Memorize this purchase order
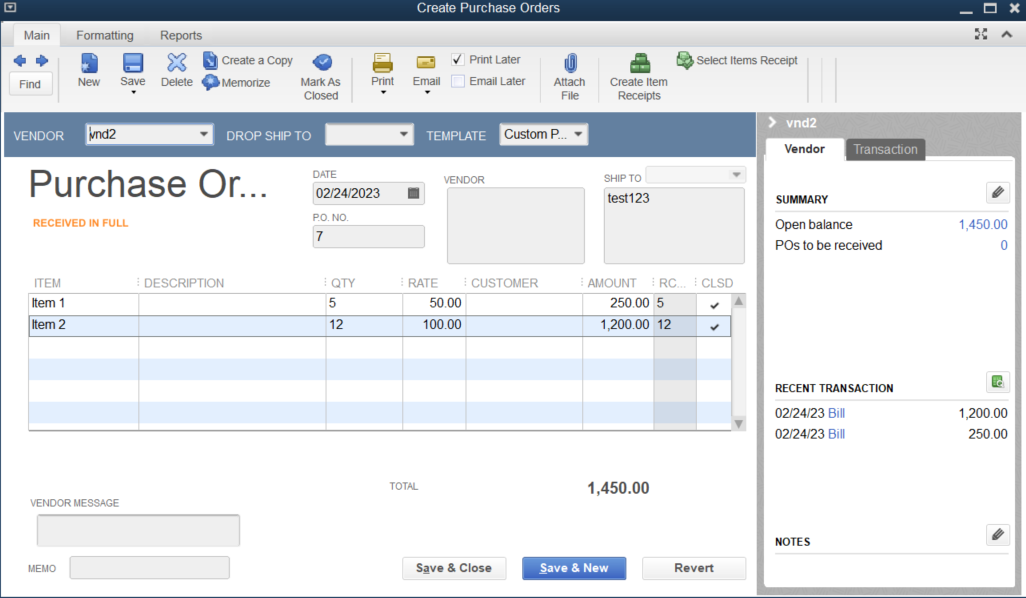1026x598 pixels. [237, 83]
